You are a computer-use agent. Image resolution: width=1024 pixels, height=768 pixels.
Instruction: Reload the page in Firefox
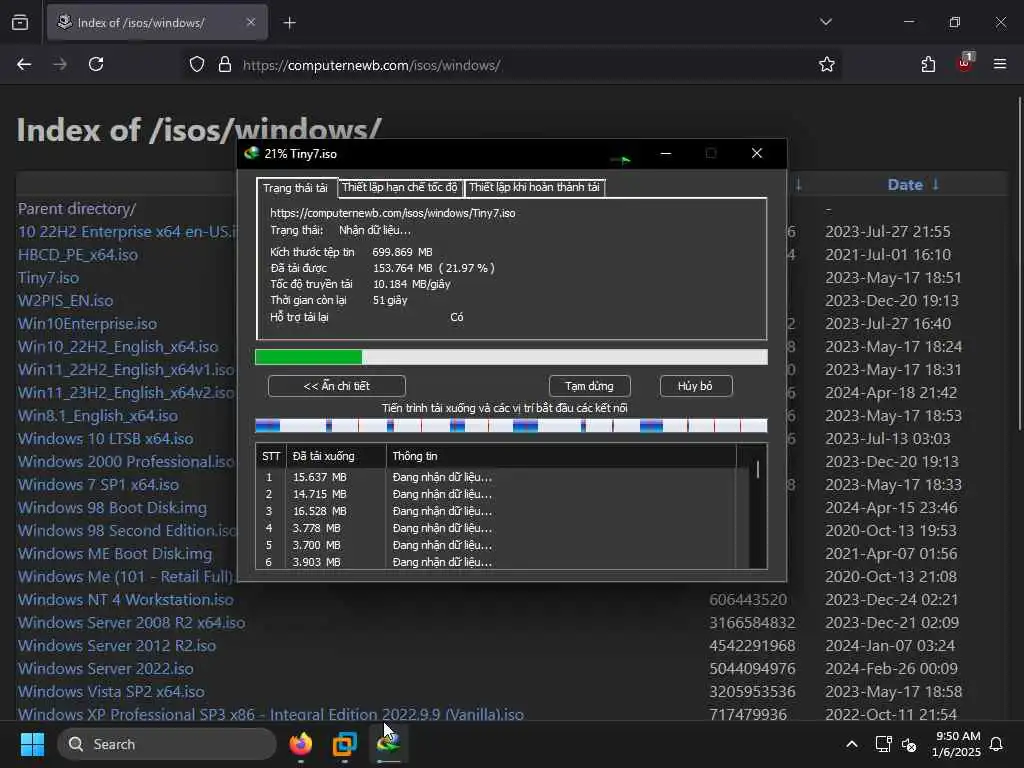[x=96, y=65]
